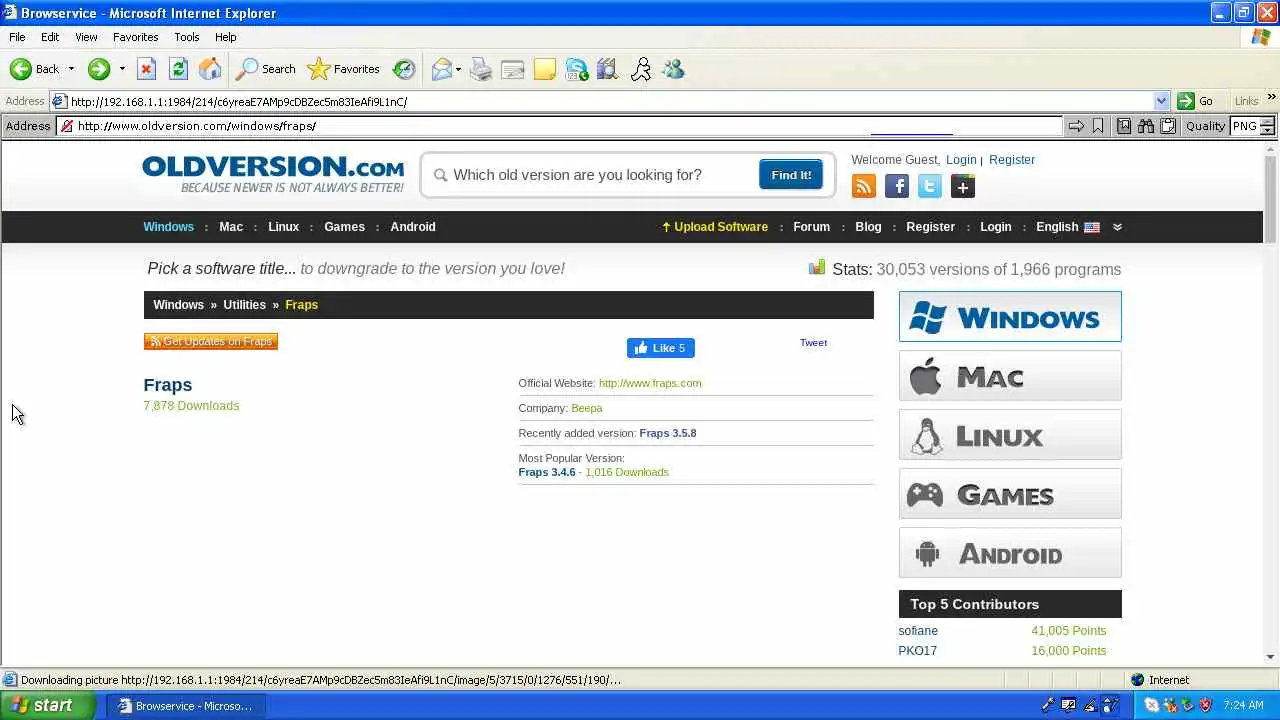This screenshot has width=1280, height=720.
Task: Click the microphone icon in taskbar language bar
Action: tap(1048, 705)
